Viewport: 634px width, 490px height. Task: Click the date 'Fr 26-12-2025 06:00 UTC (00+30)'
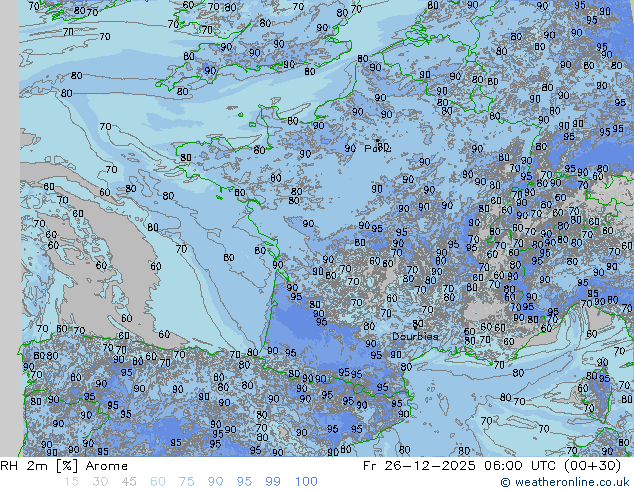(492, 466)
